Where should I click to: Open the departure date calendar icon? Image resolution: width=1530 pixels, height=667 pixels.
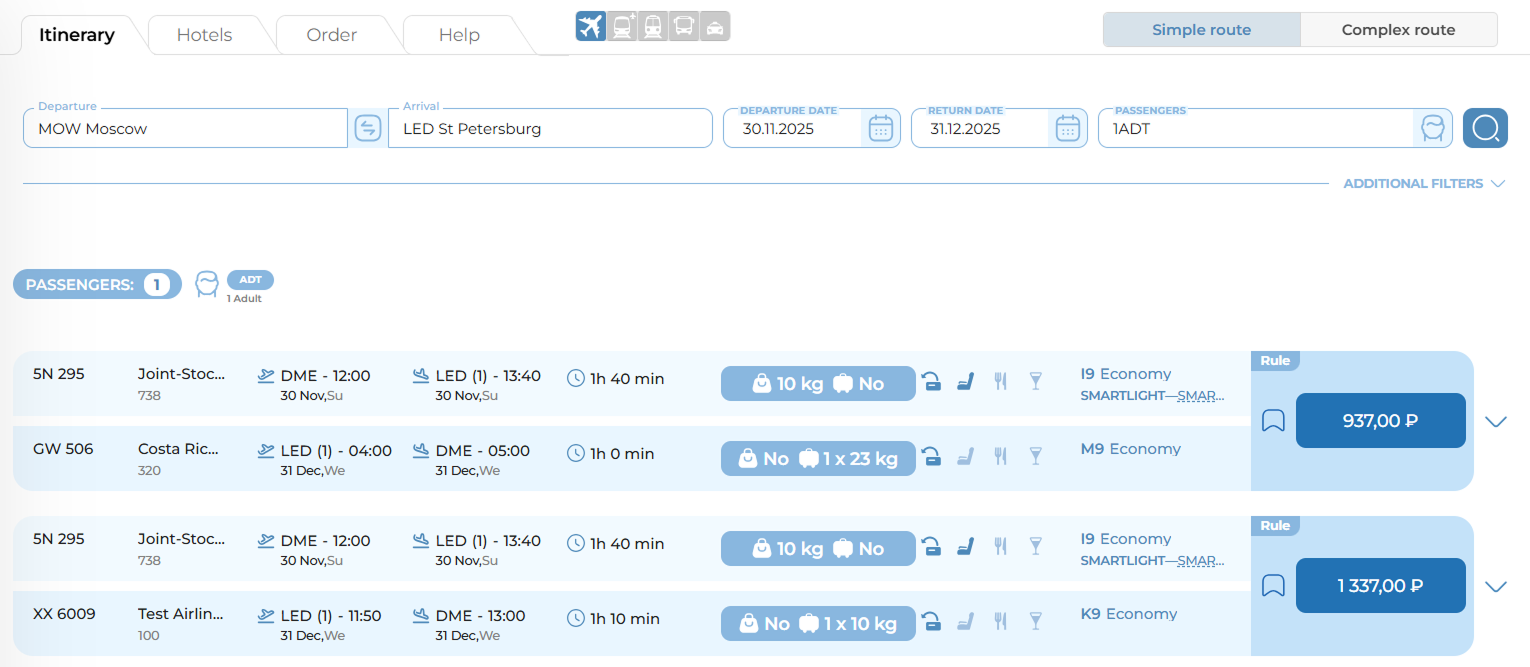point(880,128)
